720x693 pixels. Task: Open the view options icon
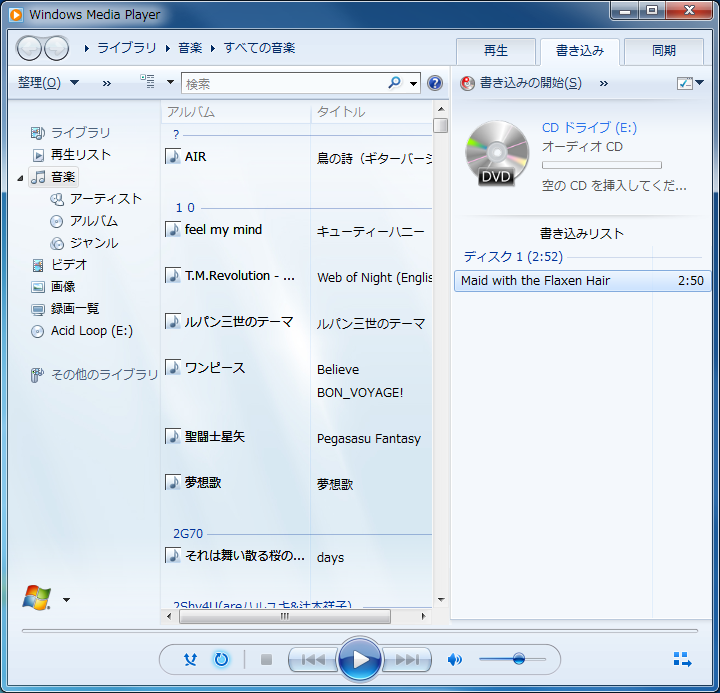[148, 82]
